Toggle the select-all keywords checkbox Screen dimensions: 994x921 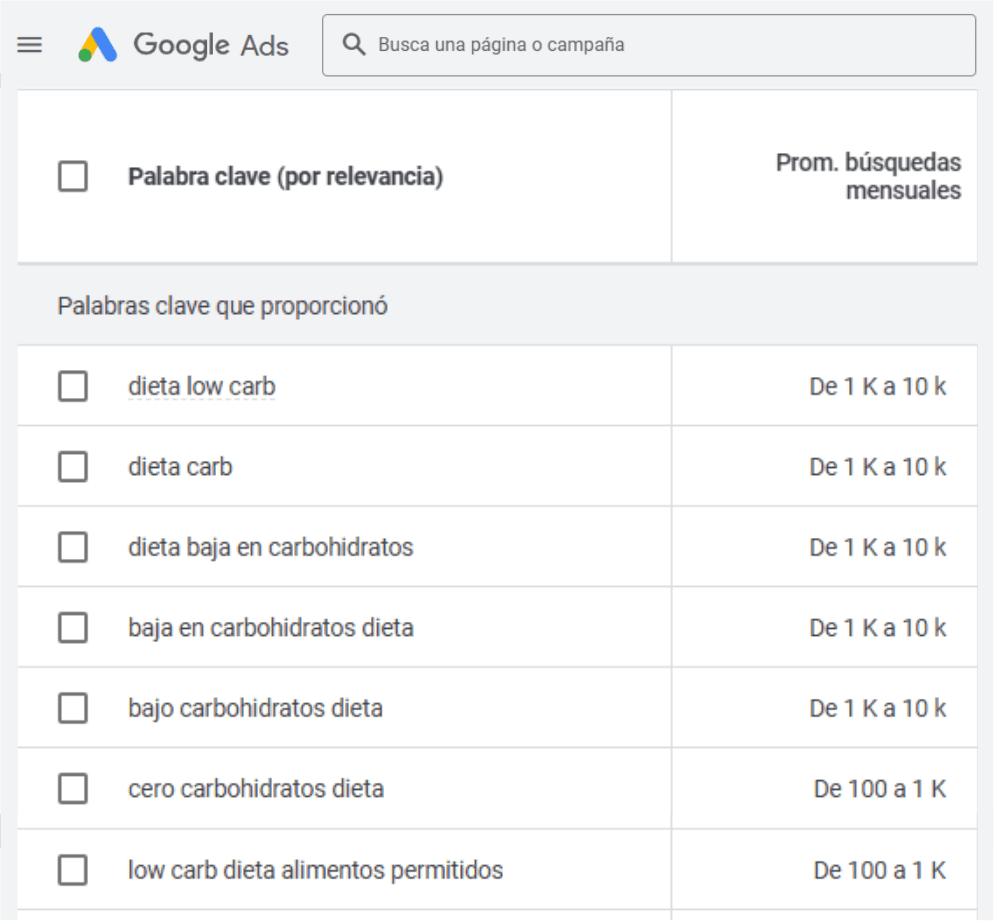point(72,178)
